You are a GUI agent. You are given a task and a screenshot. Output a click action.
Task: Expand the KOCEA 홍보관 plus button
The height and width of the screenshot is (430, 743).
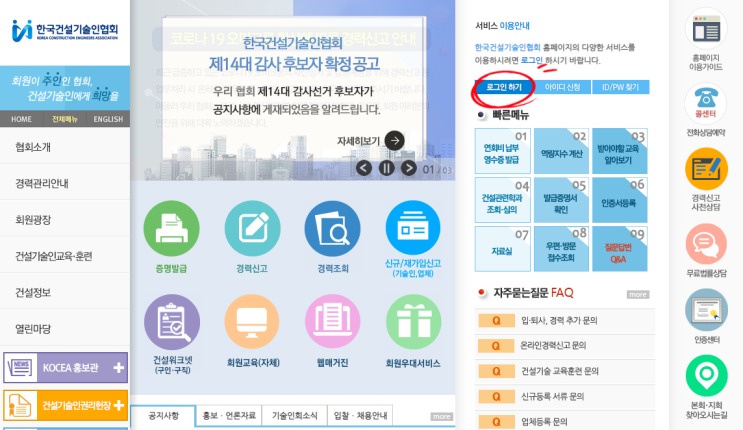coord(119,367)
